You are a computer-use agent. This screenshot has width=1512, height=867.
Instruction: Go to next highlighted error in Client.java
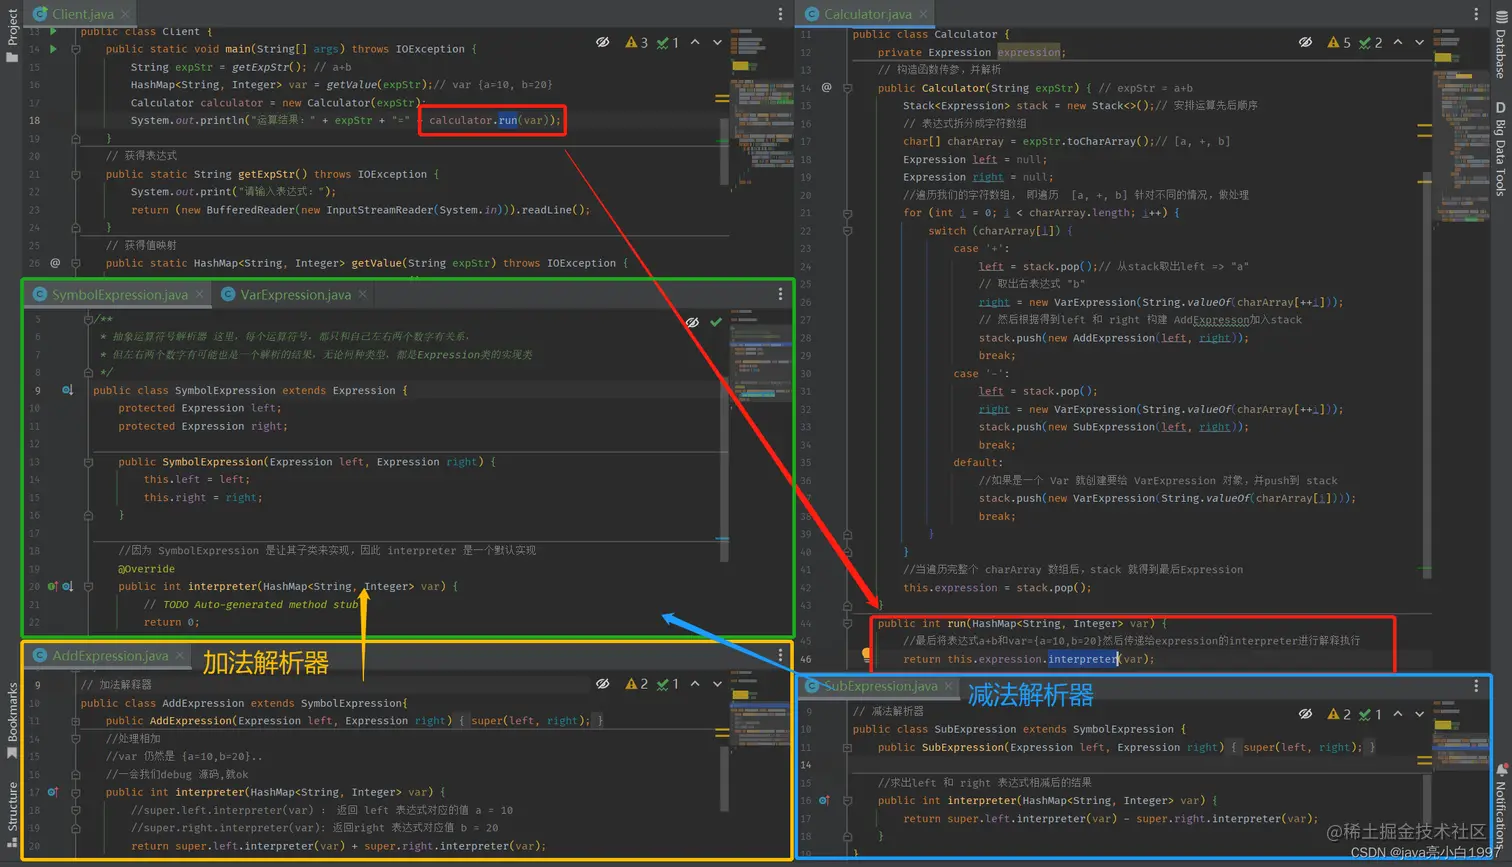point(717,43)
